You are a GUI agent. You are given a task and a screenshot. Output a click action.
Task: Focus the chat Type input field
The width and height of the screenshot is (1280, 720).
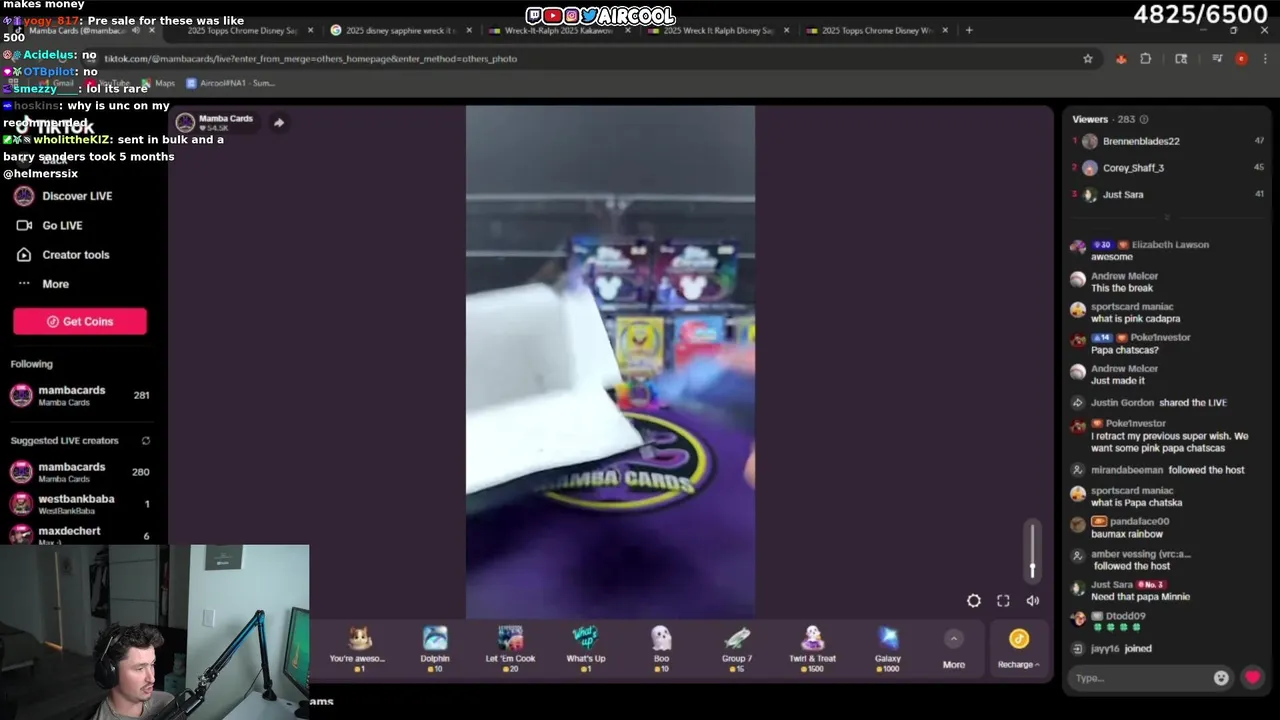coord(1140,678)
